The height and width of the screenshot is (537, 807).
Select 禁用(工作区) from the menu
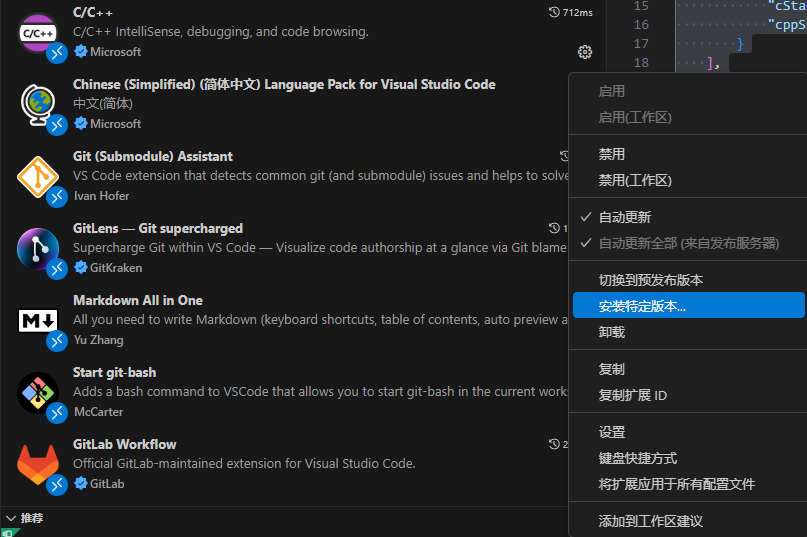[688, 180]
